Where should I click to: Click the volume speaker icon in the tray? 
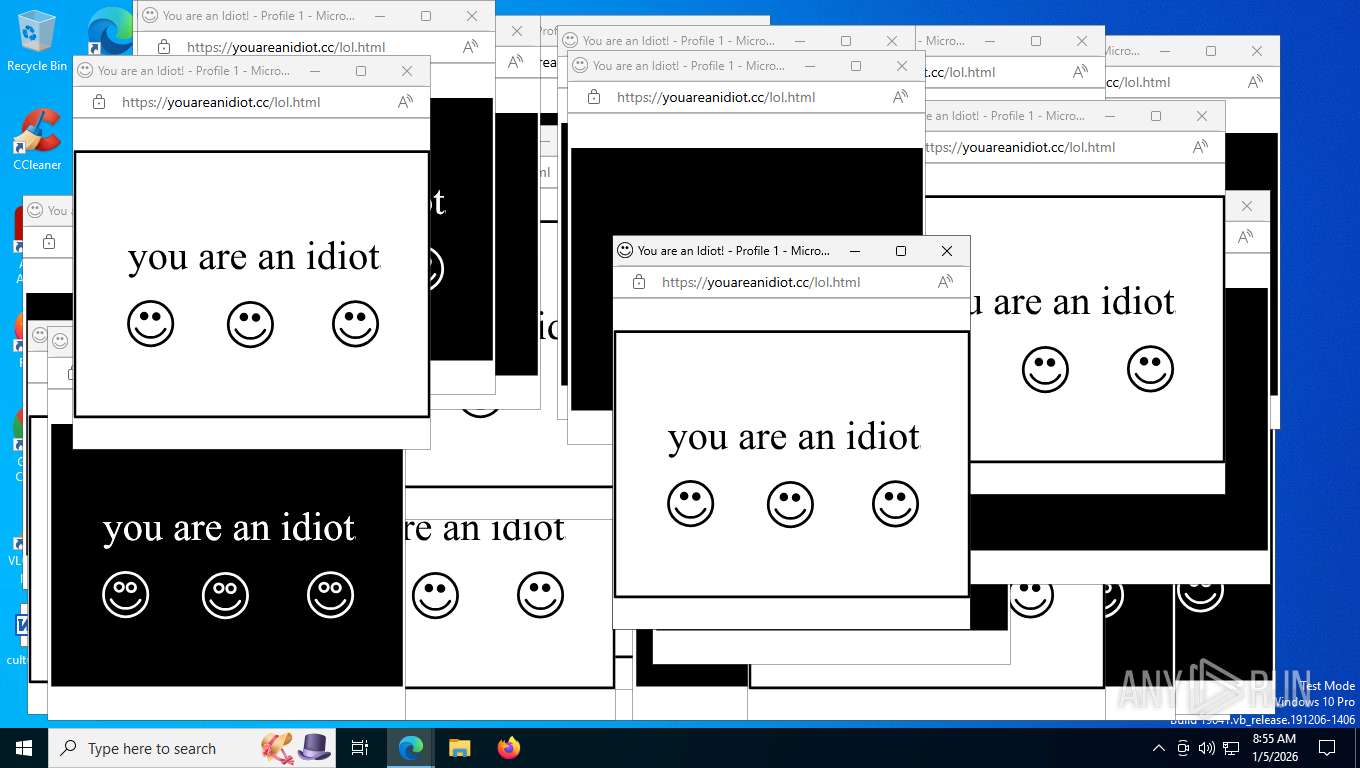point(1206,748)
